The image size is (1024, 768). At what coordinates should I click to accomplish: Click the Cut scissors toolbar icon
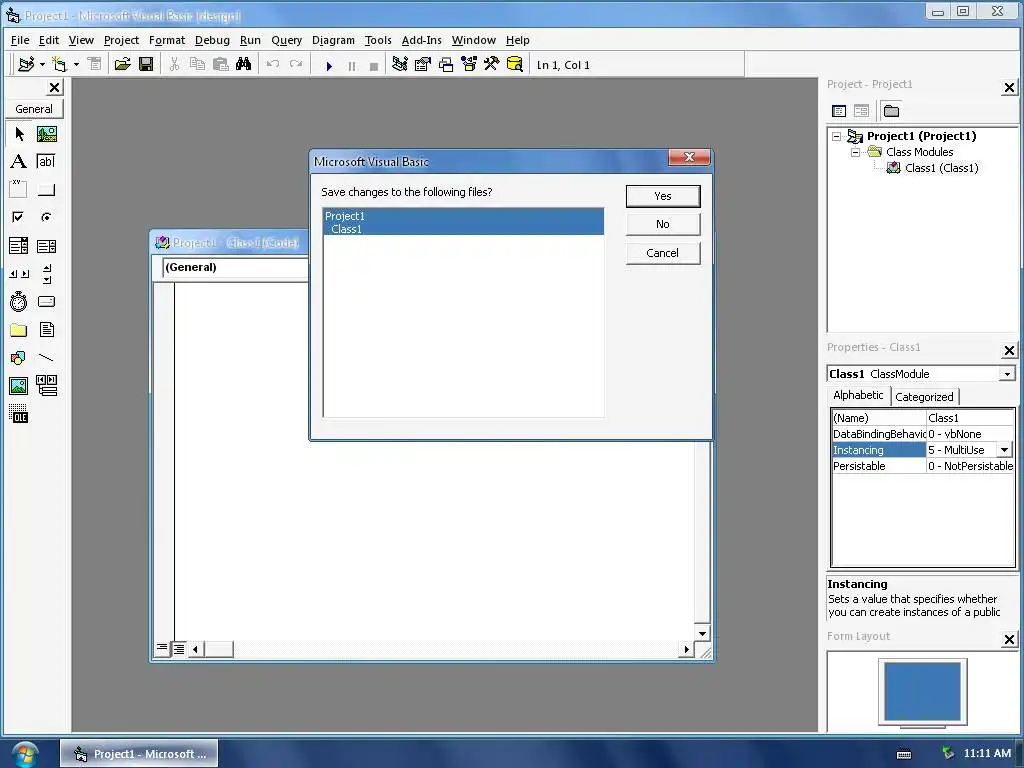tap(174, 64)
